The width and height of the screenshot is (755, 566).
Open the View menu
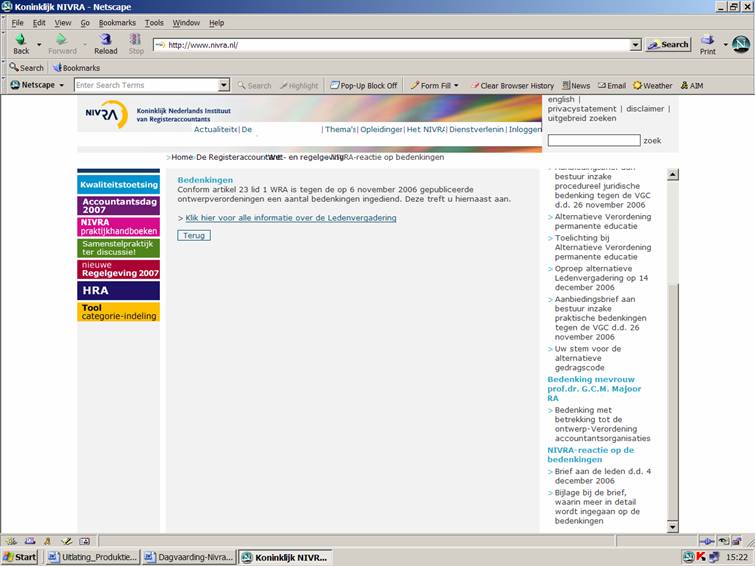[x=63, y=23]
